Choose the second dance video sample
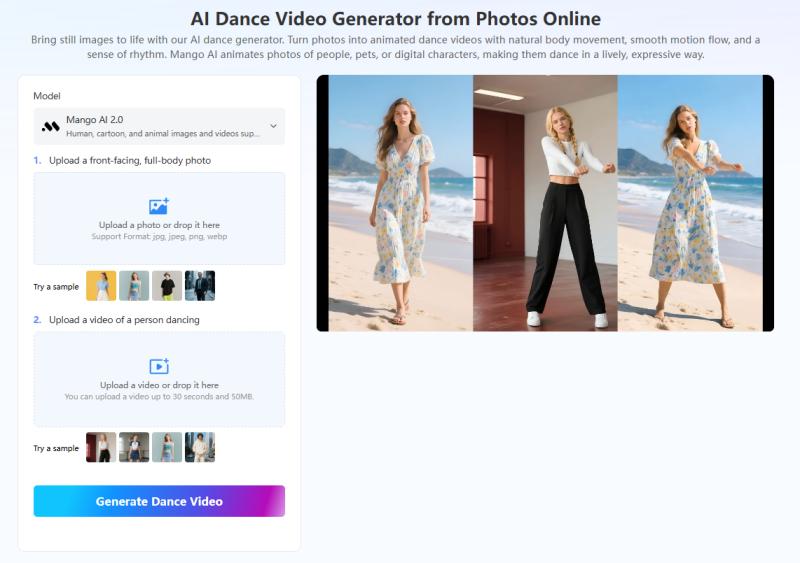 (x=134, y=447)
